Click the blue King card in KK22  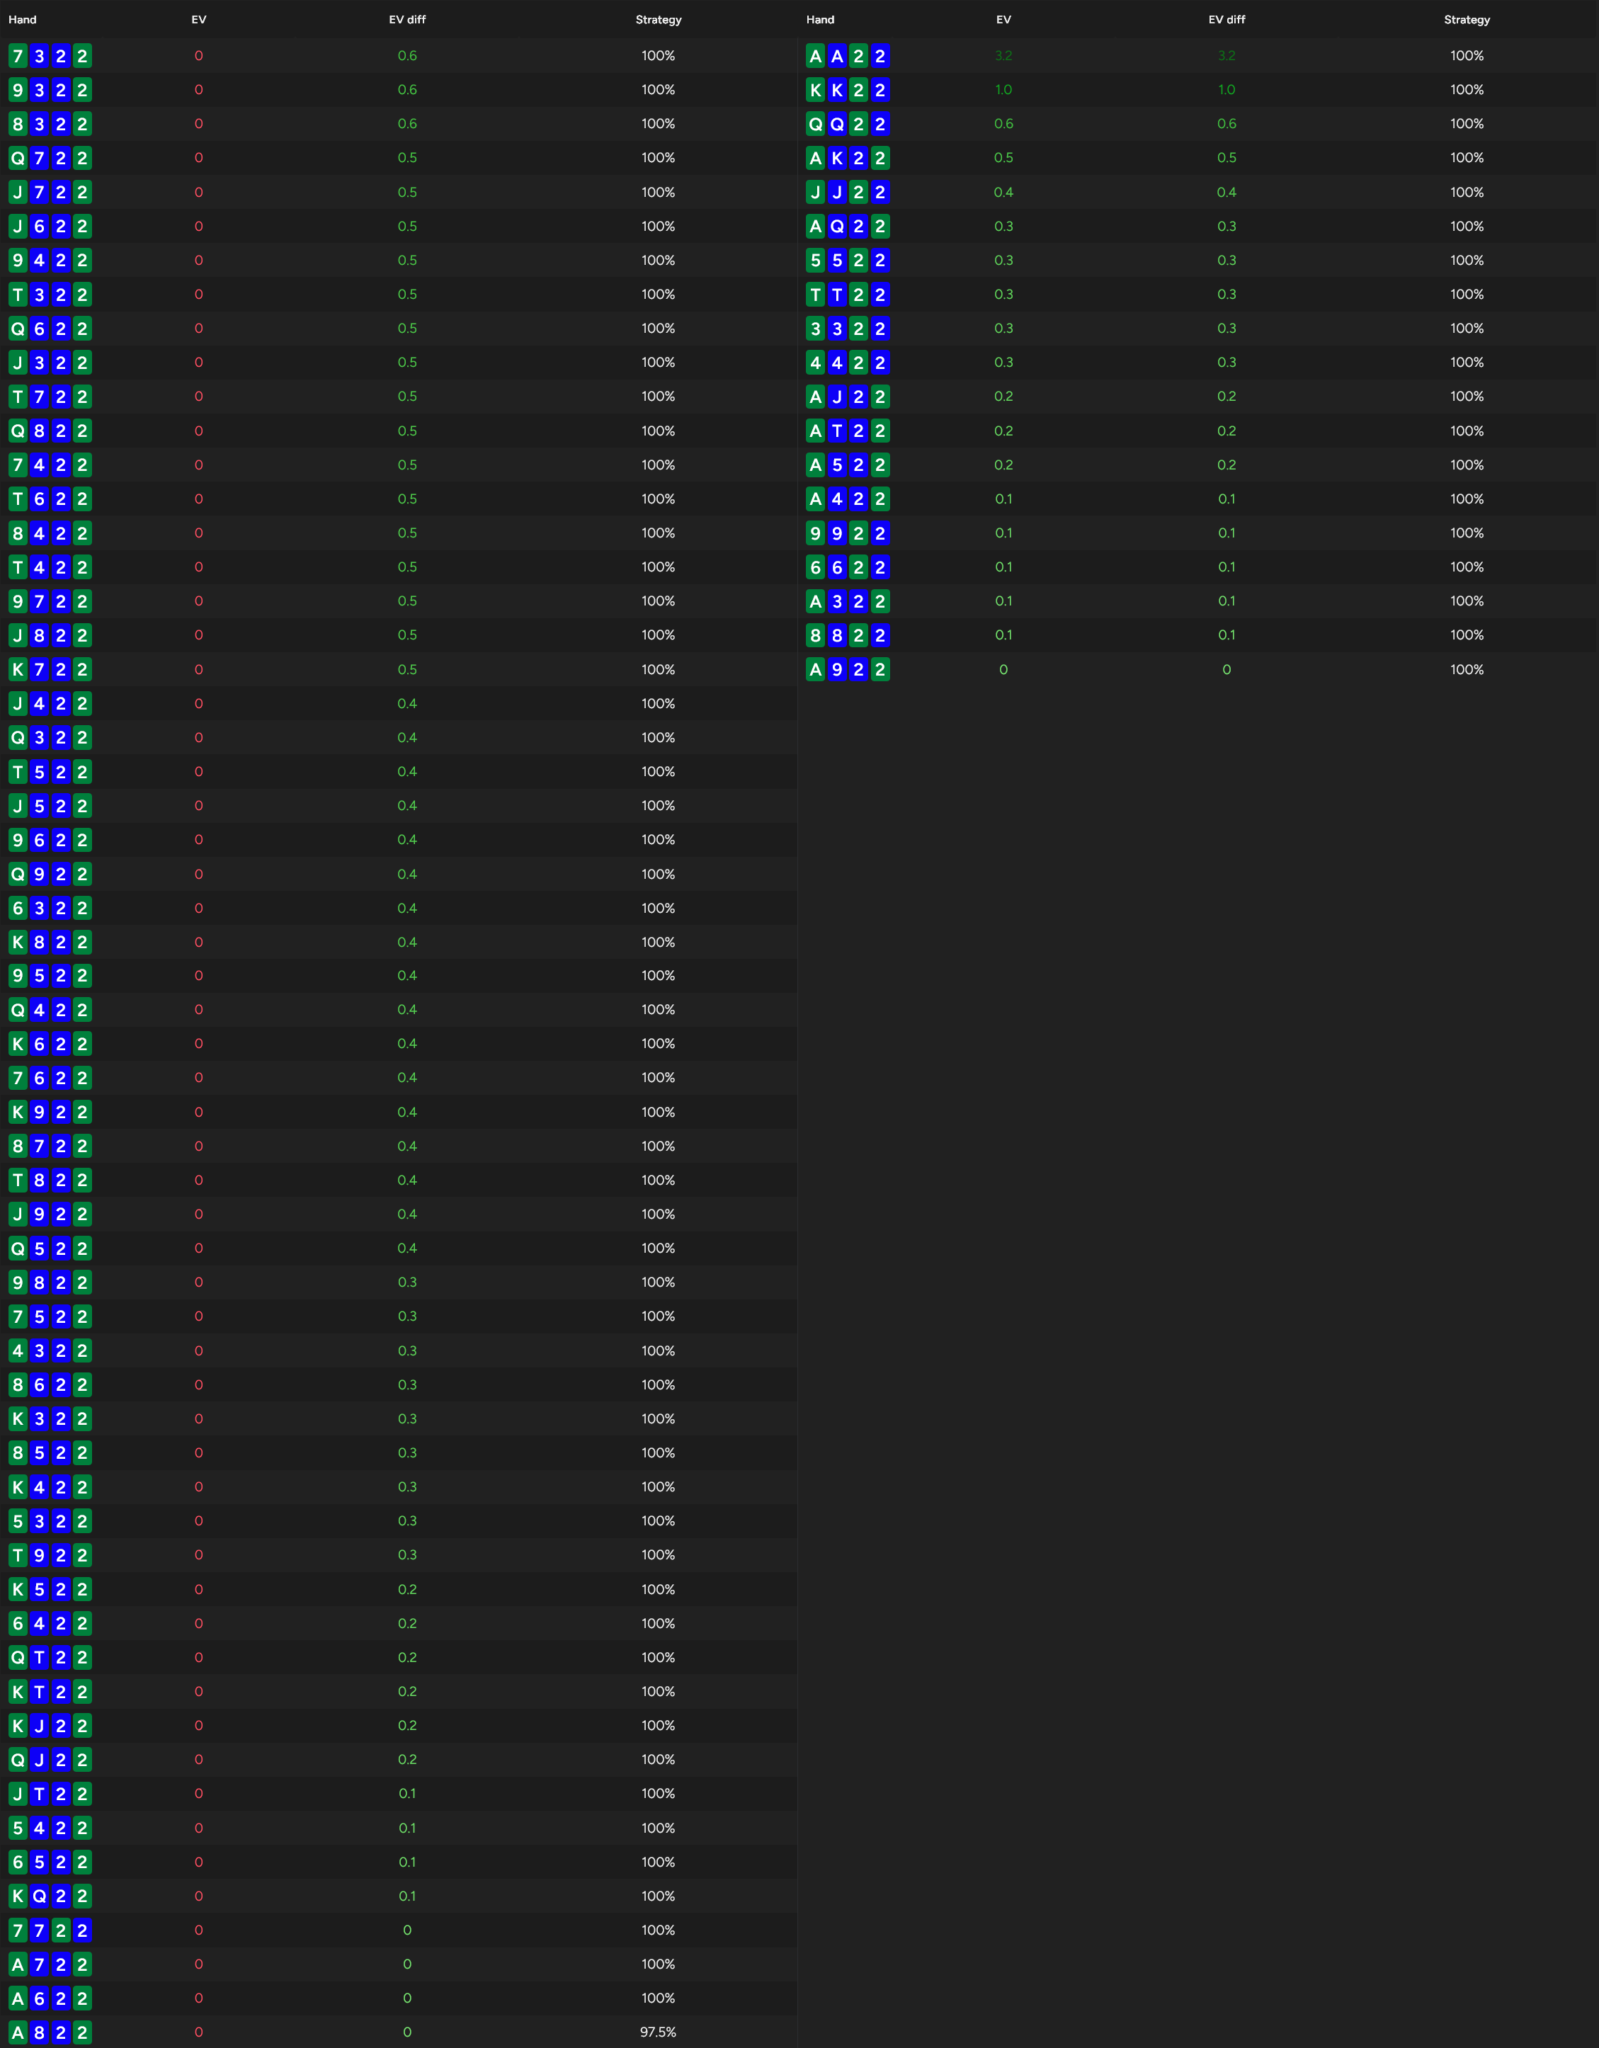tap(837, 90)
